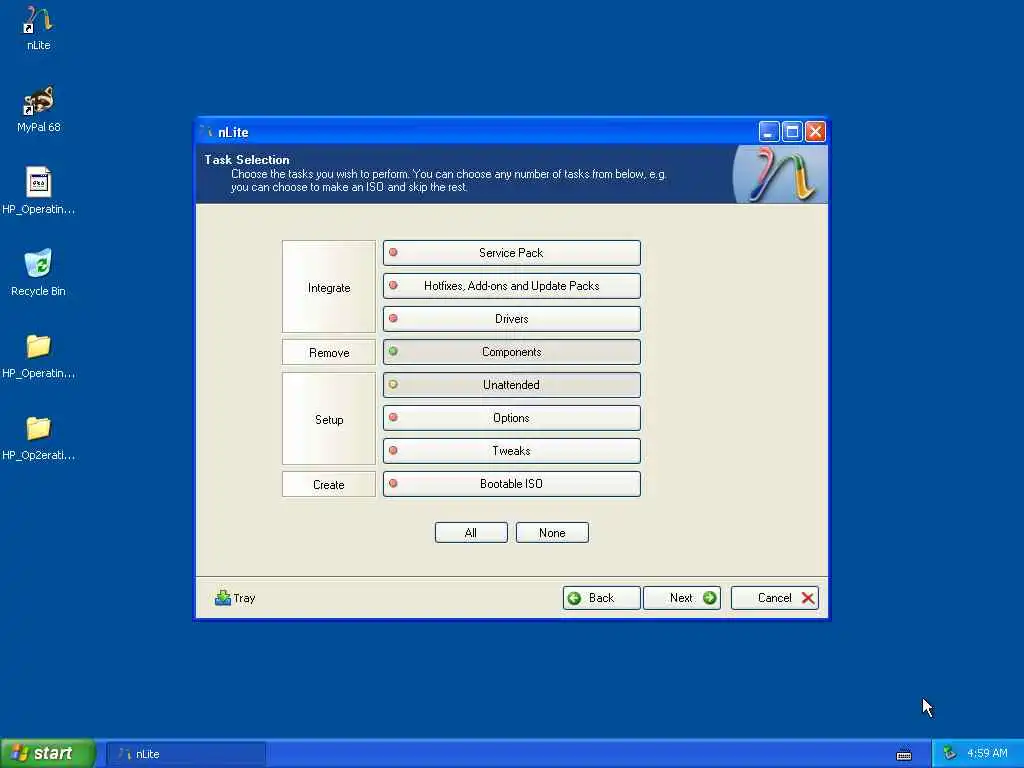Click the Create group button
1024x768 pixels.
tap(329, 485)
